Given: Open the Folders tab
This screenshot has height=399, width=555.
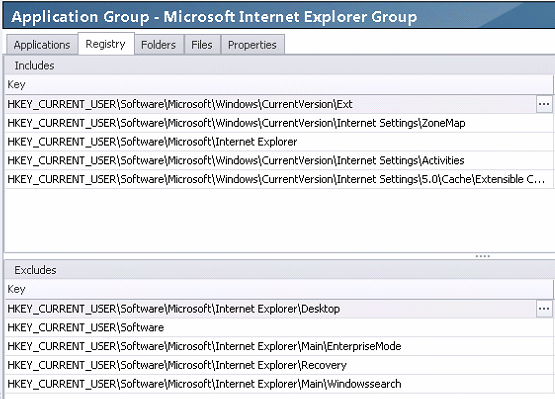Looking at the screenshot, I should (x=159, y=45).
